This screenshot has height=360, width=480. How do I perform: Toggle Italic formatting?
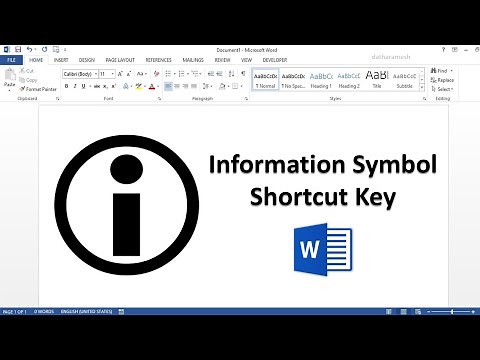[75, 86]
